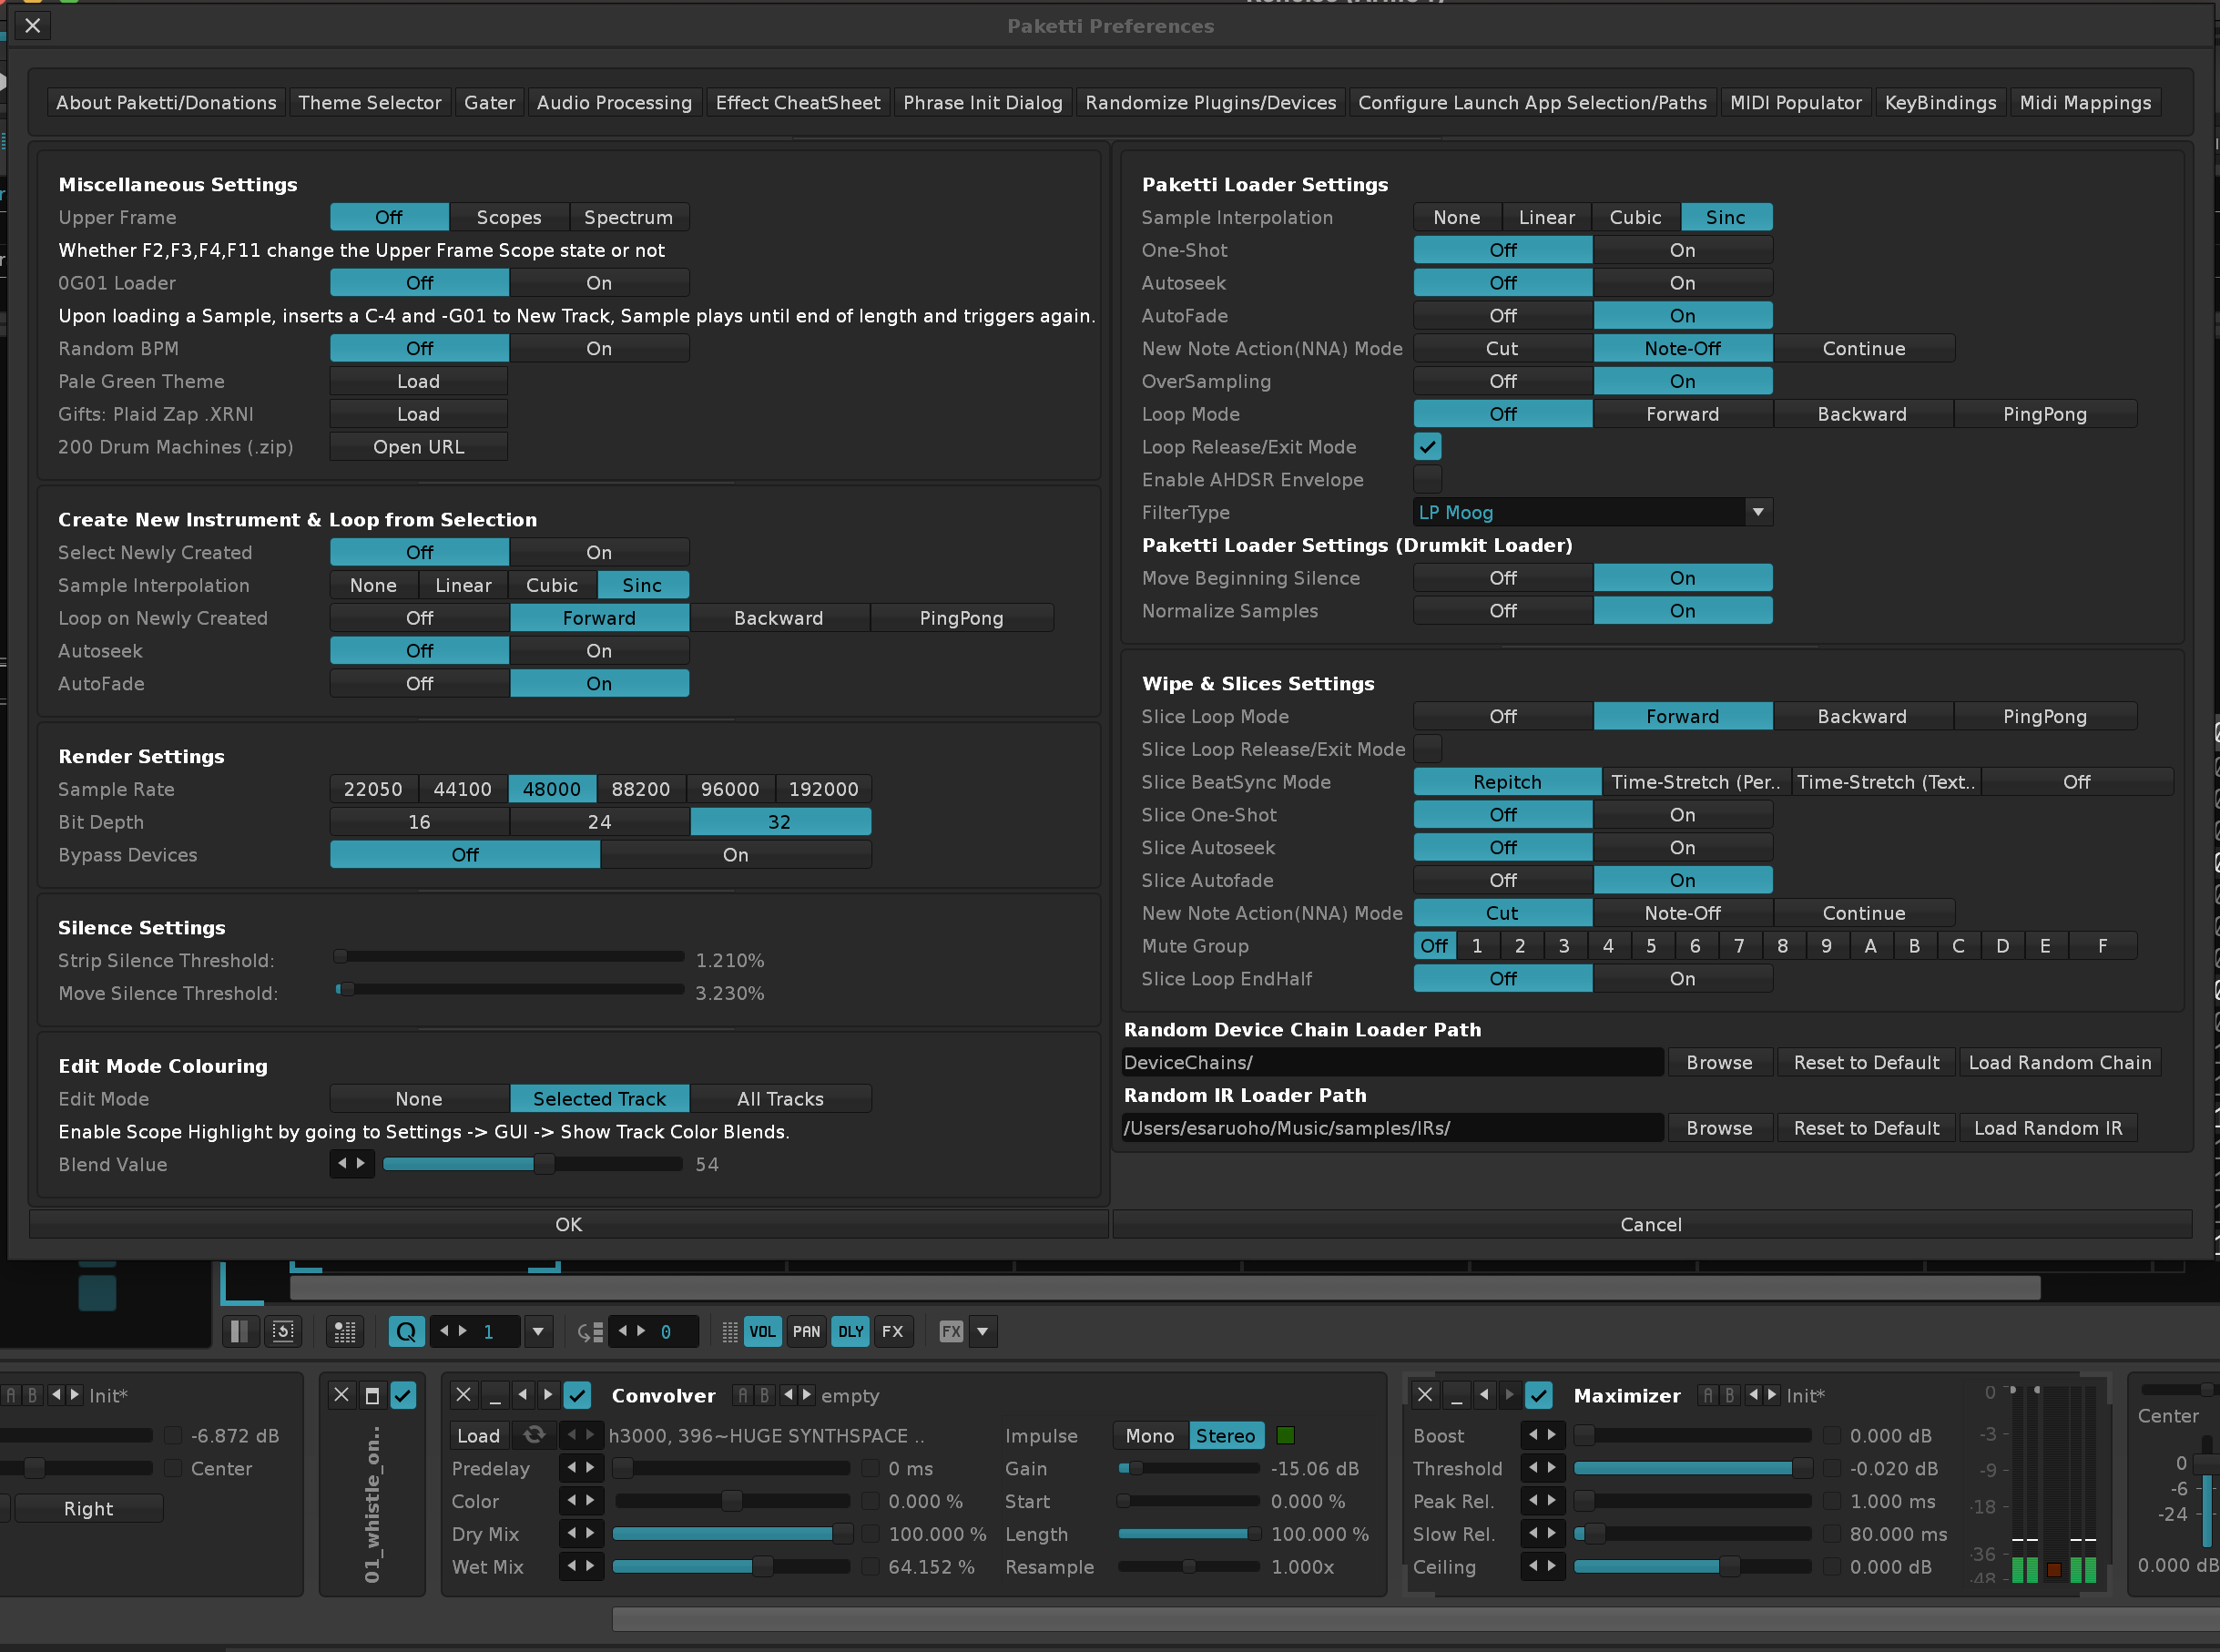The image size is (2220, 1652).
Task: Toggle the DLY delay column button
Action: point(850,1331)
